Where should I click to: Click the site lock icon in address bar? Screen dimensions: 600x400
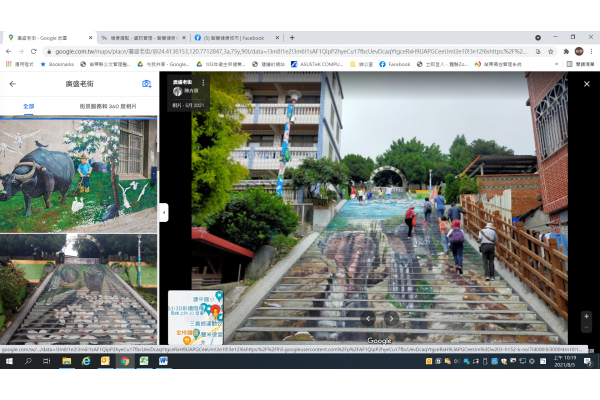coord(49,51)
